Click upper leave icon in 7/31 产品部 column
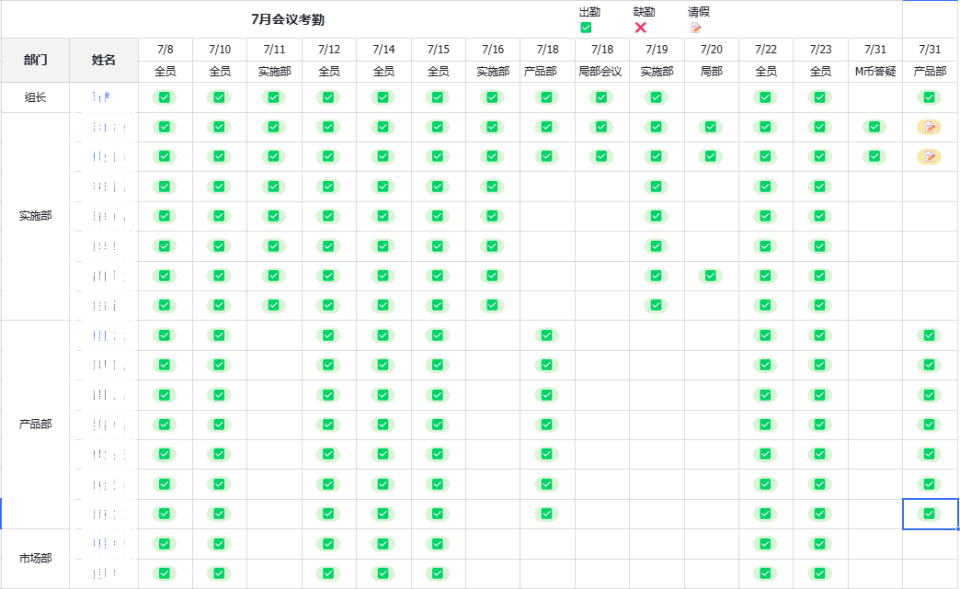960x589 pixels. pos(929,127)
